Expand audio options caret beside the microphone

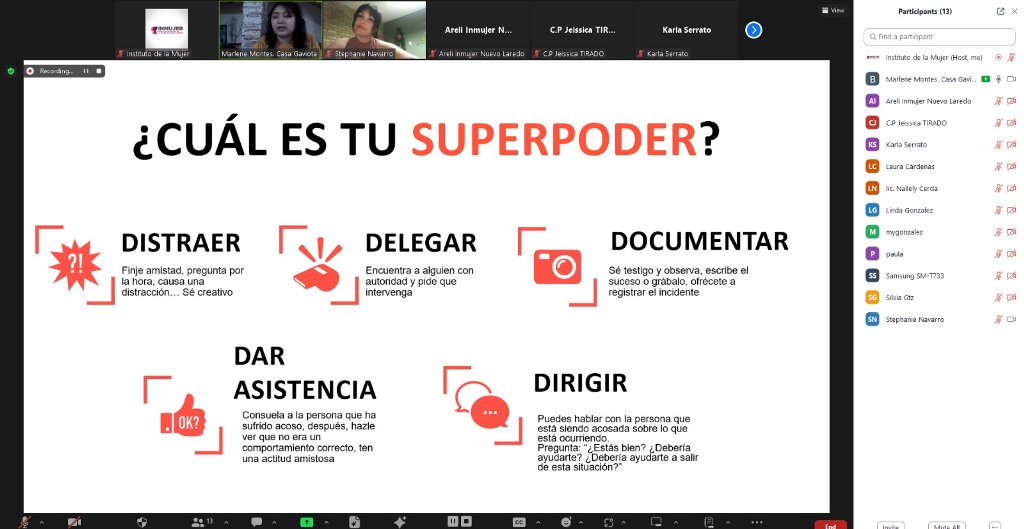[42, 522]
